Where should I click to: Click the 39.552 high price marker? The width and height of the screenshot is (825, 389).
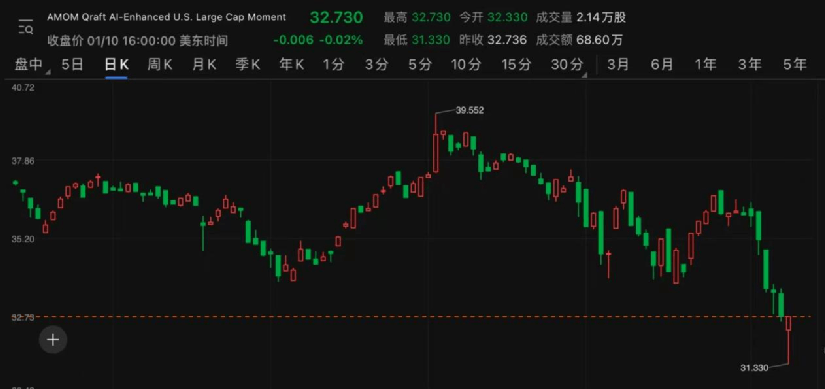469,111
